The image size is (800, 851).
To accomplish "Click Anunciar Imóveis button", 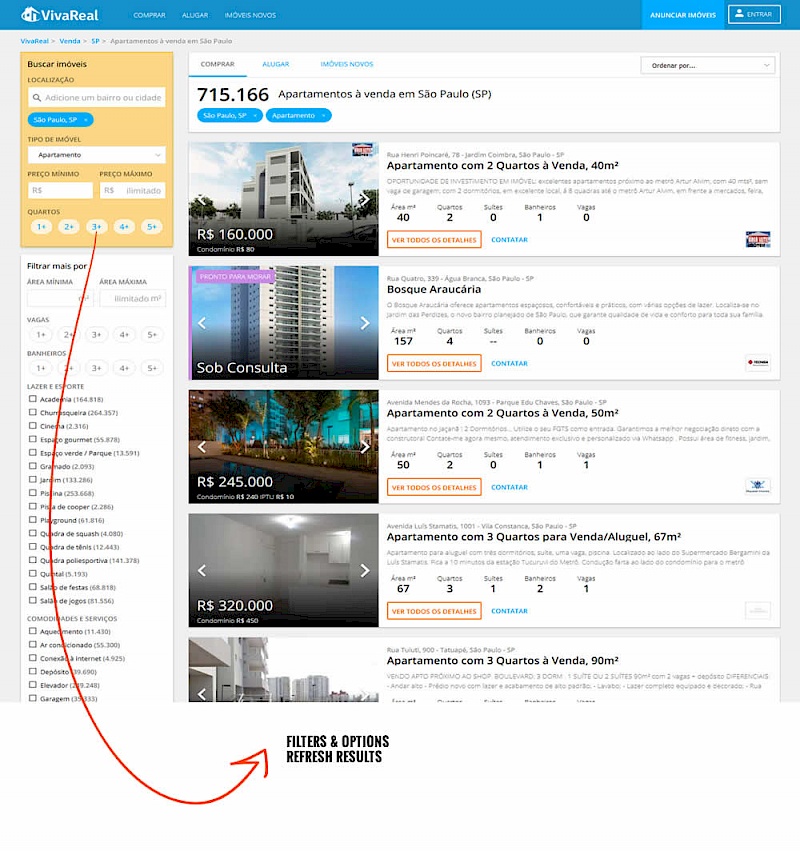I will pyautogui.click(x=683, y=15).
